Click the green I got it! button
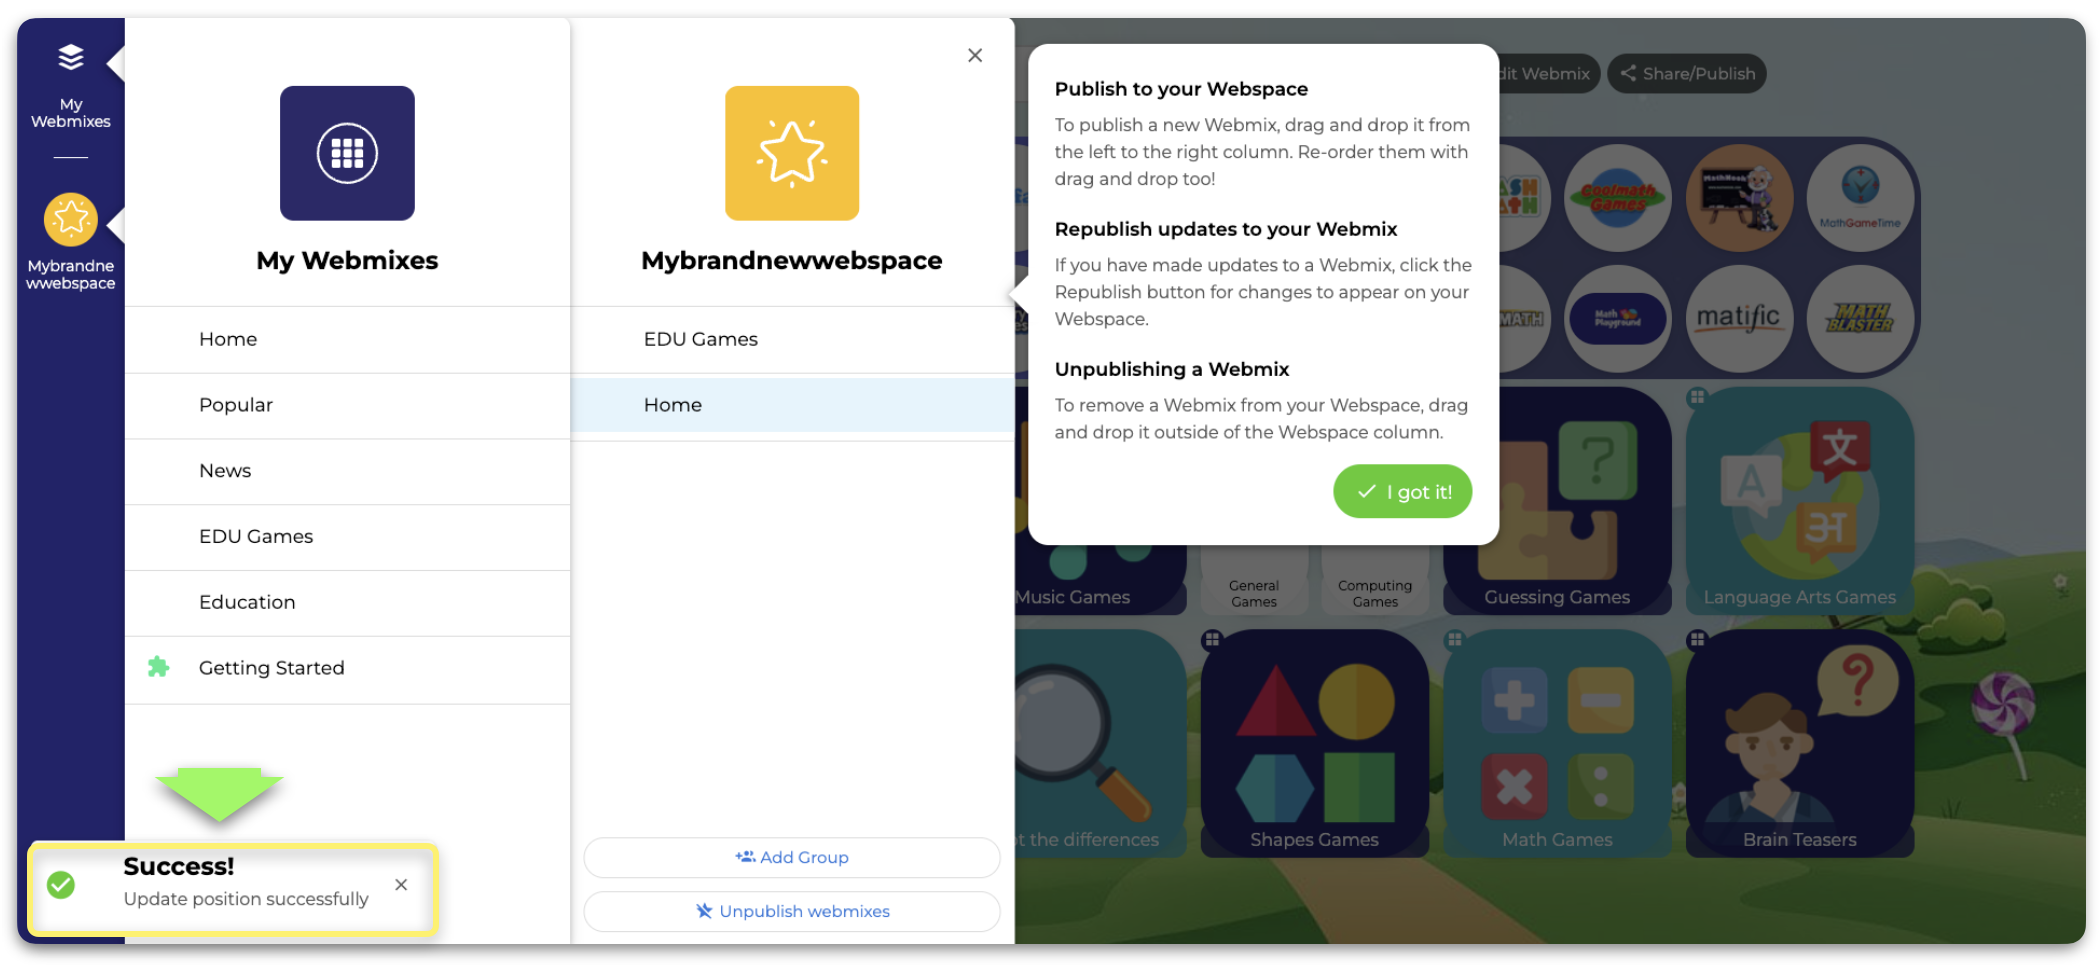Viewport: 2100px width, 966px height. [x=1402, y=491]
